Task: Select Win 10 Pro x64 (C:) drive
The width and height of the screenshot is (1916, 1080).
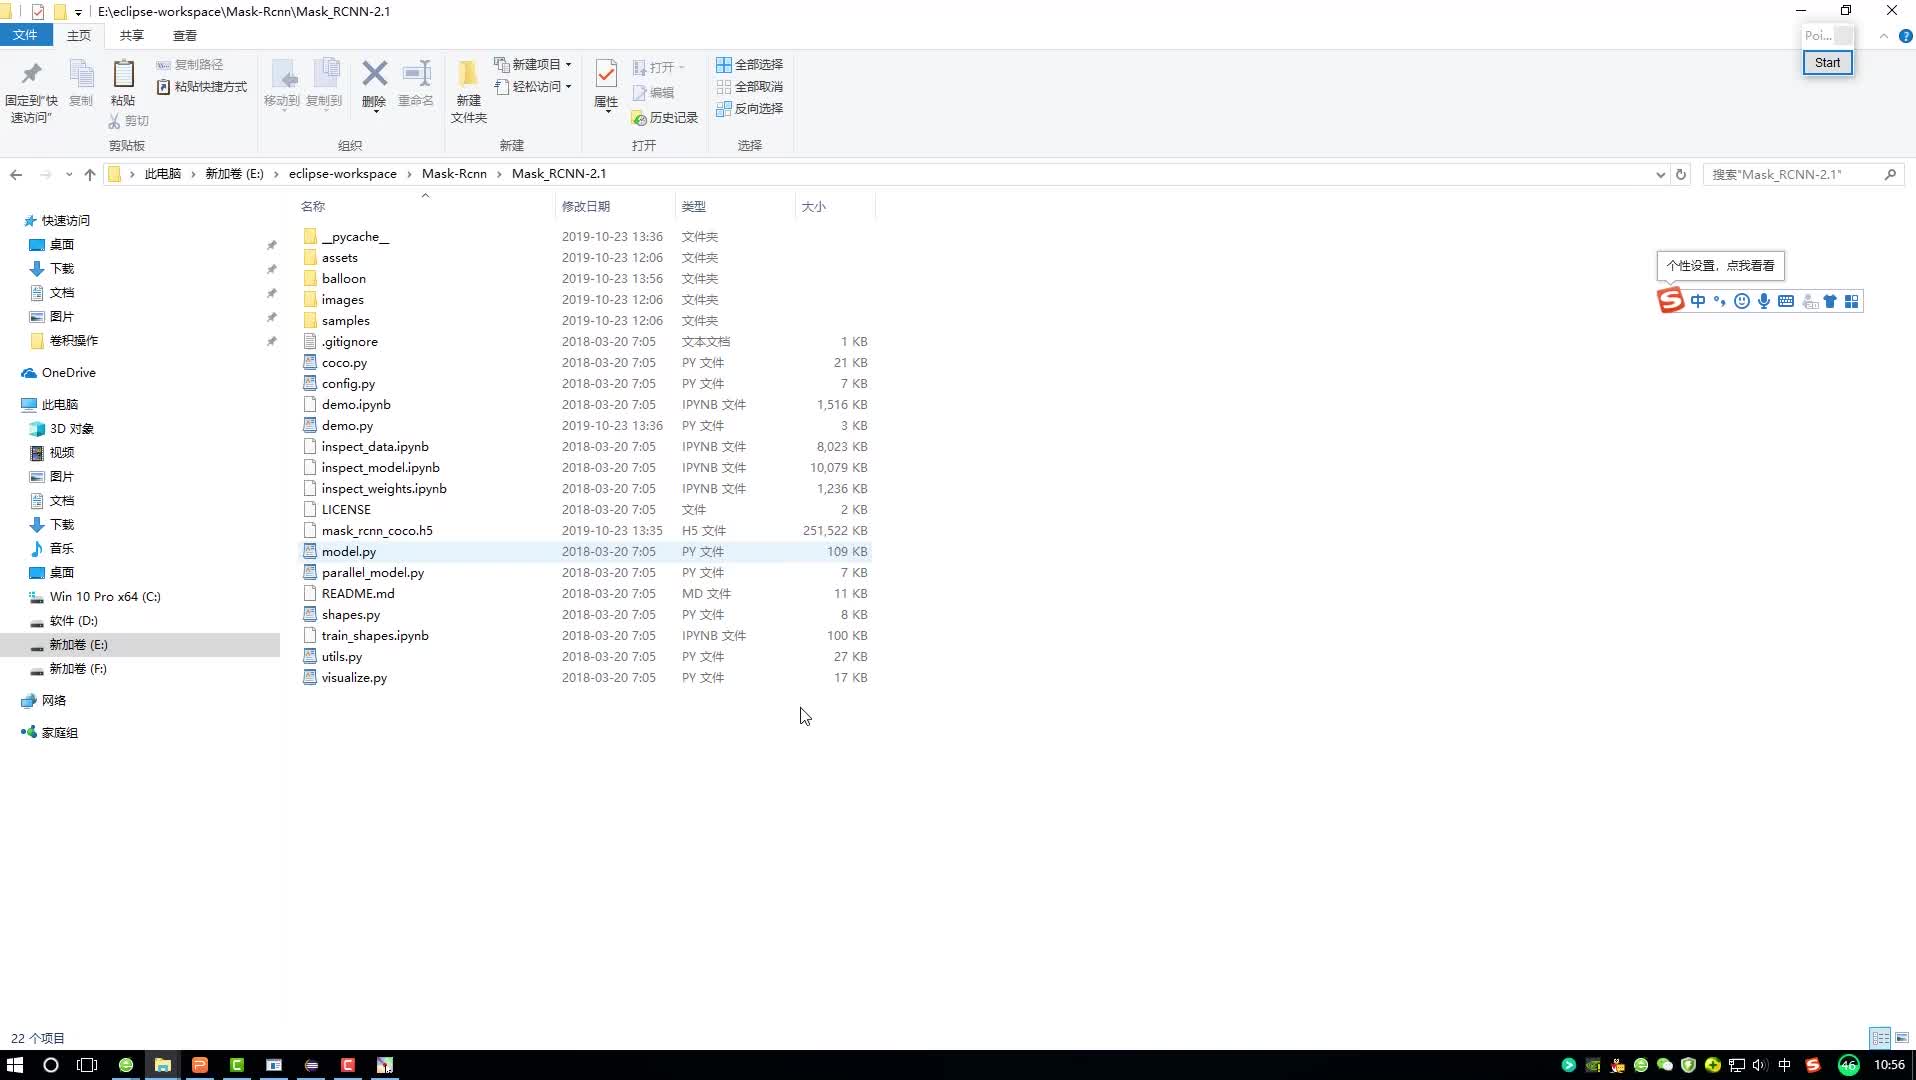Action: [105, 597]
